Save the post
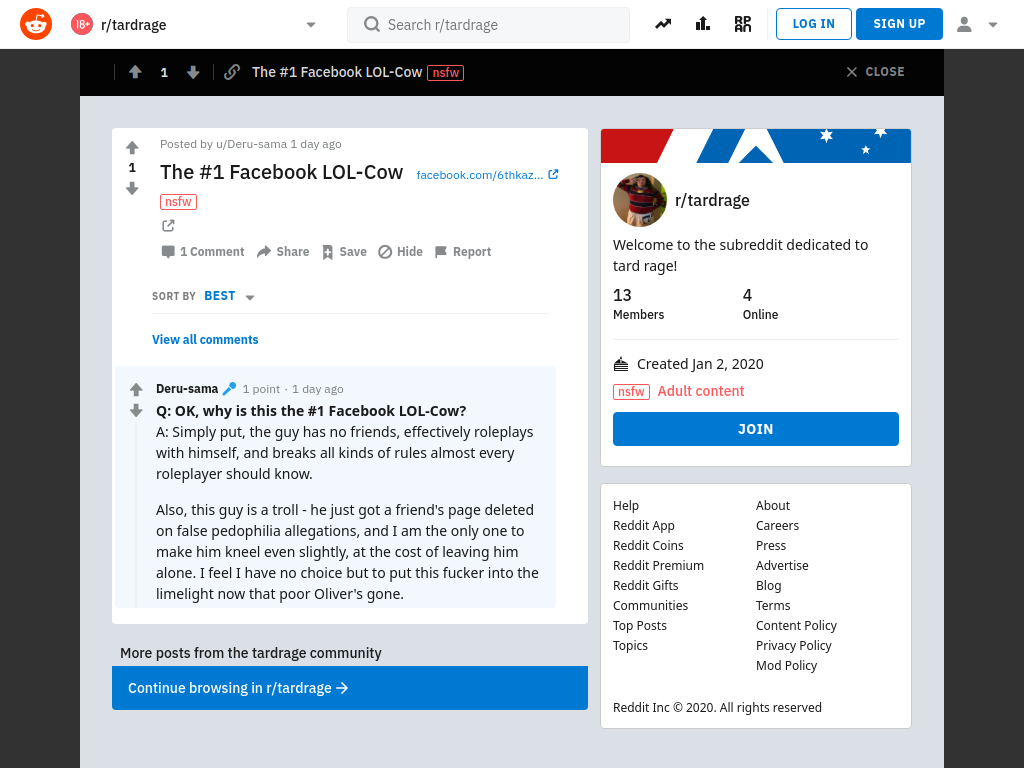This screenshot has height=768, width=1024. [344, 251]
